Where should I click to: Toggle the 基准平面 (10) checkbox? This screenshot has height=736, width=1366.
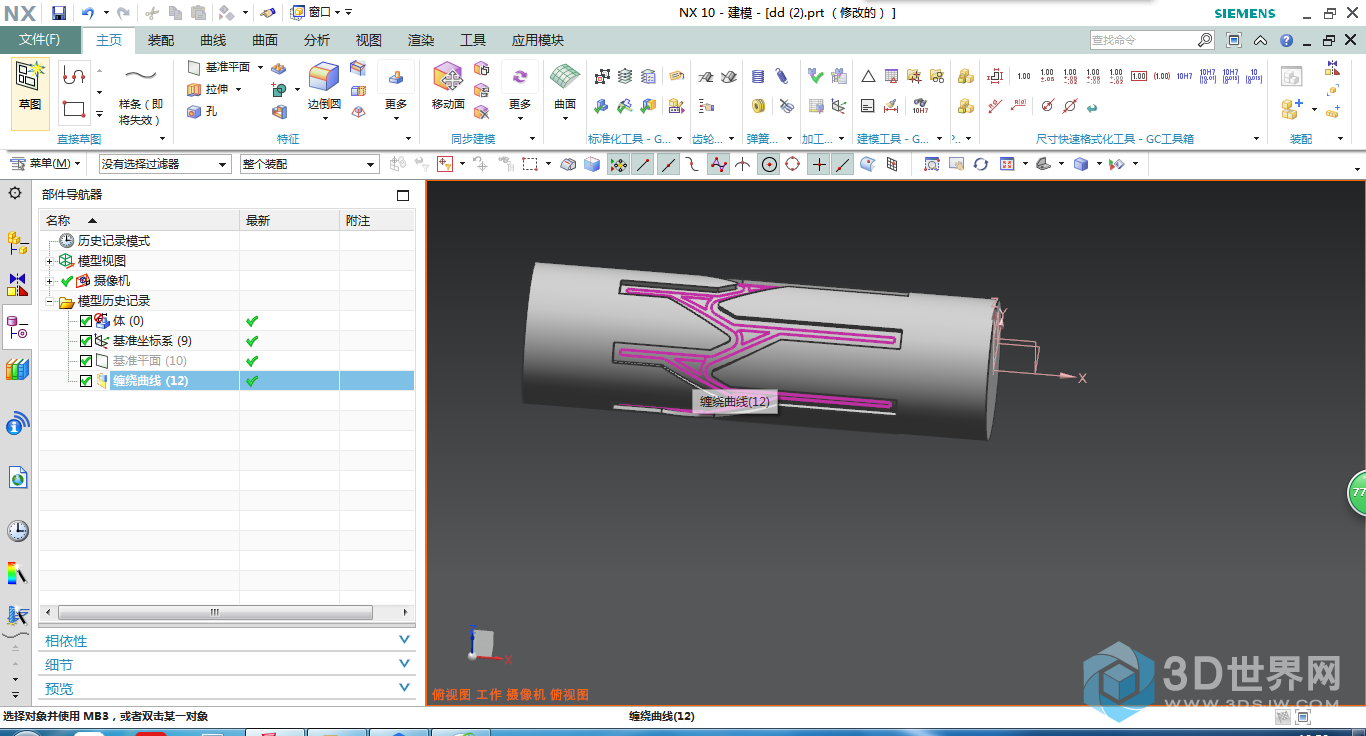point(86,361)
